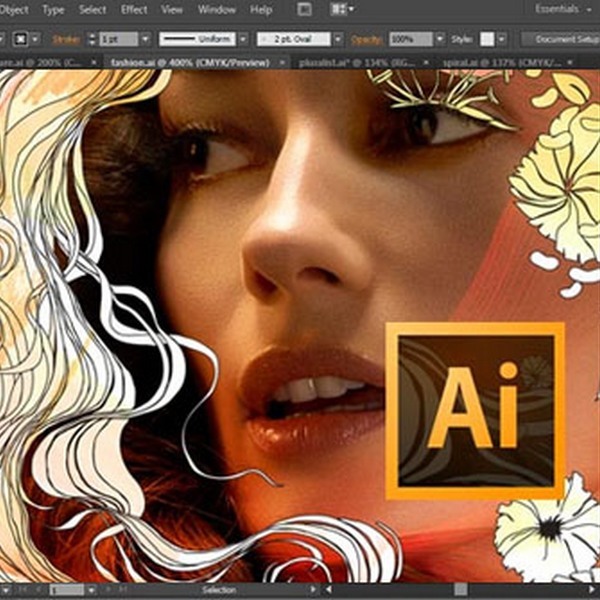Image resolution: width=600 pixels, height=600 pixels.
Task: Open the Window menu
Action: click(216, 10)
